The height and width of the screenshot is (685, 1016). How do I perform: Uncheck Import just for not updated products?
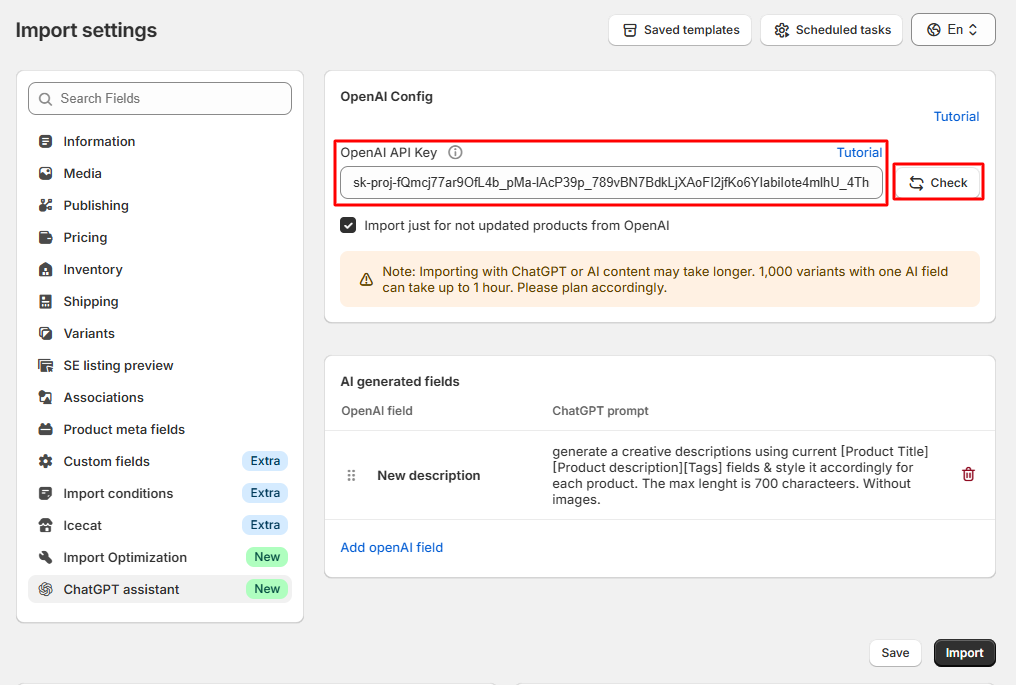[348, 226]
